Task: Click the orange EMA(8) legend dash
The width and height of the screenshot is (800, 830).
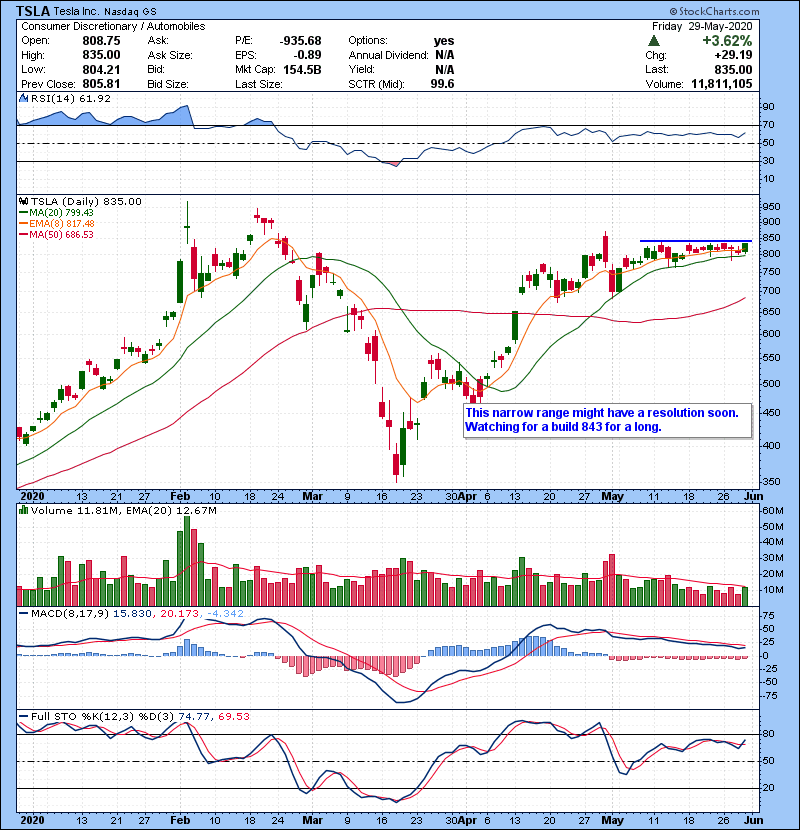Action: coord(23,224)
